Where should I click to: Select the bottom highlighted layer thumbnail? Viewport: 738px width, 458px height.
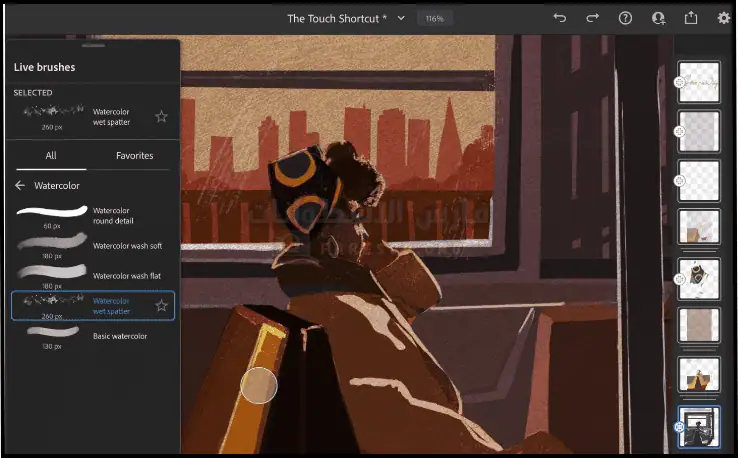point(699,426)
